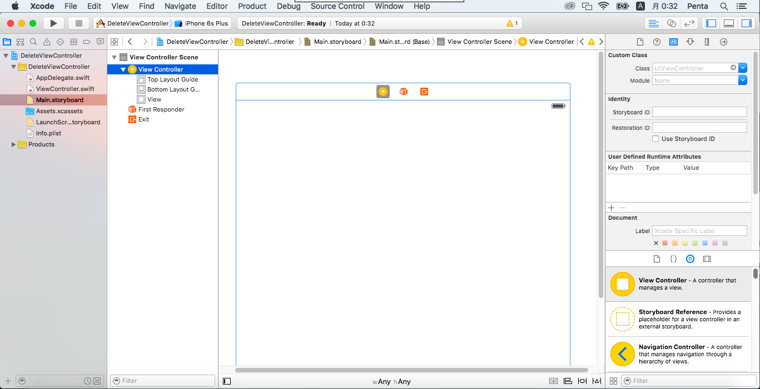
Task: Open the Debug menu
Action: coord(288,6)
